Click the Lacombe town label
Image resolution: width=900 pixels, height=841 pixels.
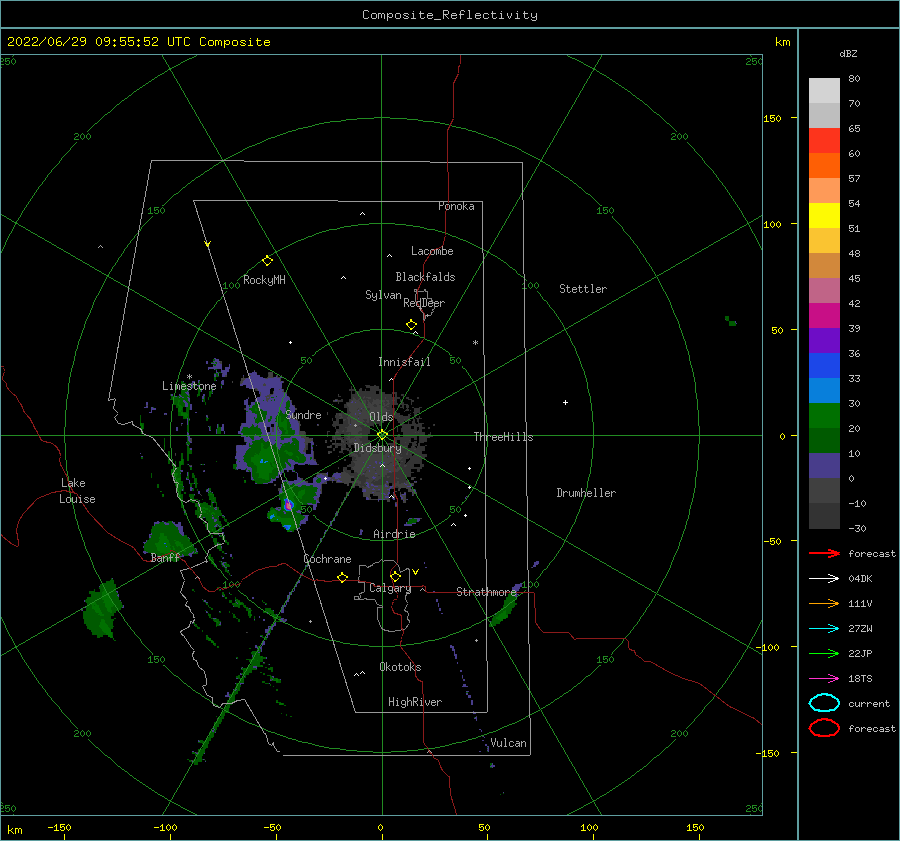pyautogui.click(x=432, y=251)
